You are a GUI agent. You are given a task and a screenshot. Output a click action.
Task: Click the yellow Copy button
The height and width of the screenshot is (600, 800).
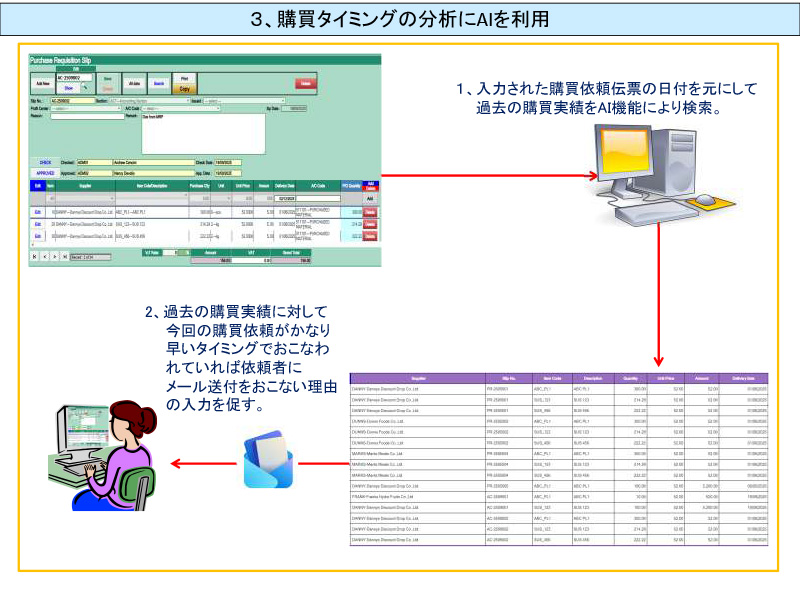(183, 88)
